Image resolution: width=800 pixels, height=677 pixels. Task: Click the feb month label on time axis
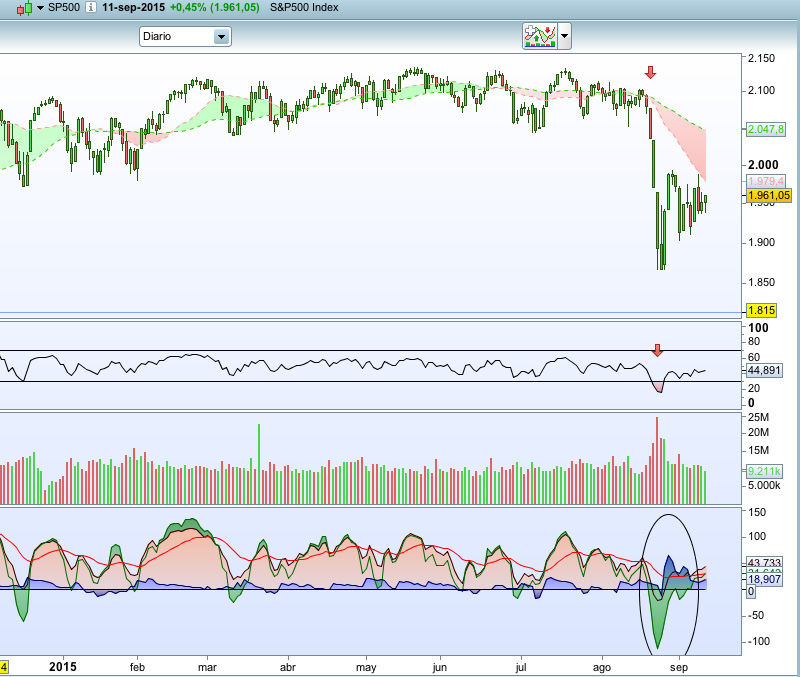point(137,667)
